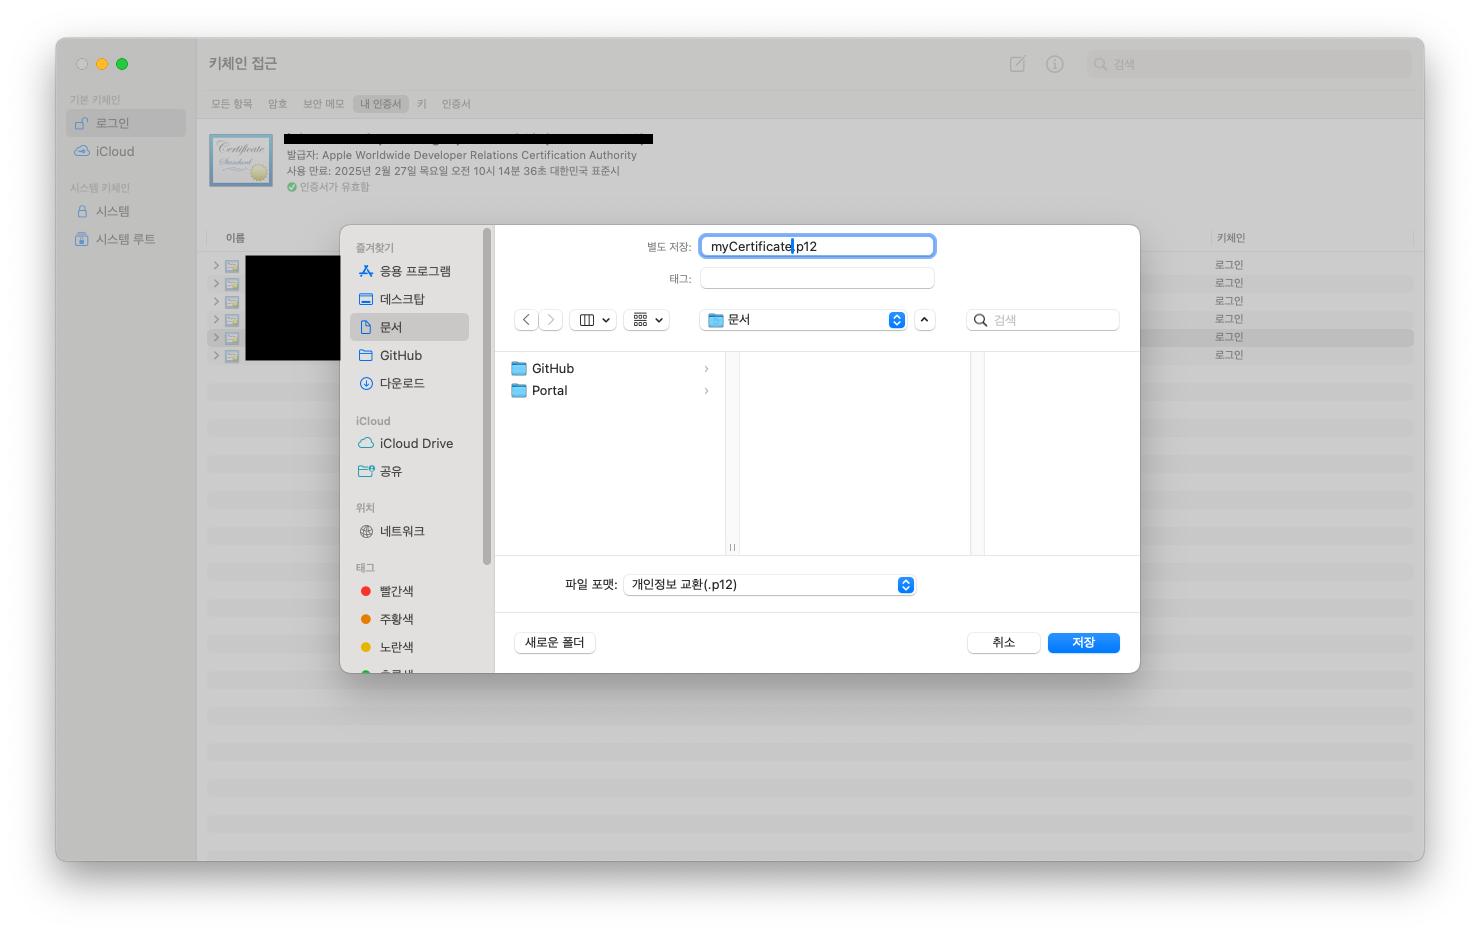Screen dimensions: 1480x935
Task: Expand the third certificate row disclosure arrow
Action: (x=216, y=302)
